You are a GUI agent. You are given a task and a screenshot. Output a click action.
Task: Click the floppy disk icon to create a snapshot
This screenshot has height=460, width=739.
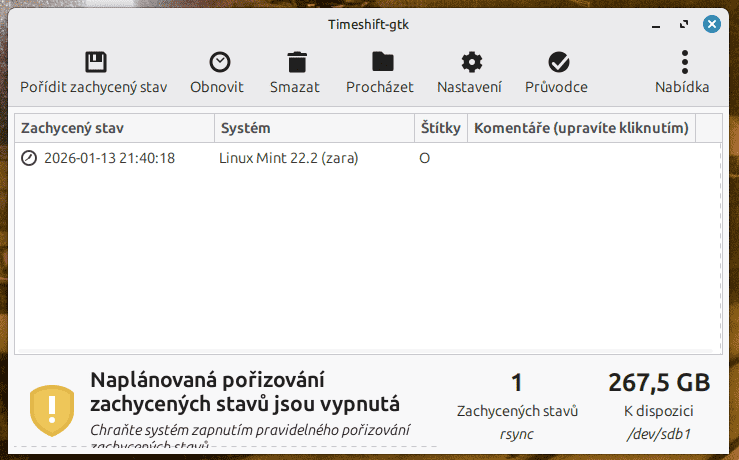[x=96, y=62]
